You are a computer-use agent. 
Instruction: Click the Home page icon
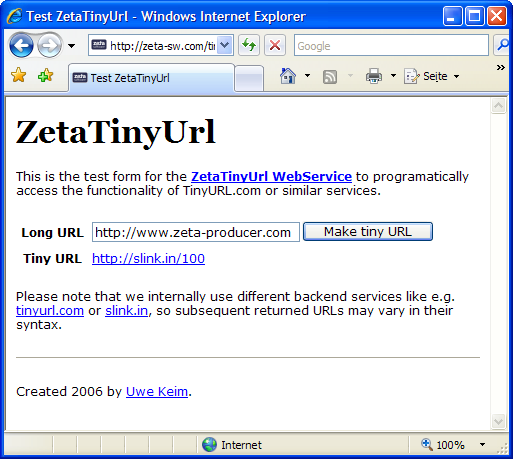pos(288,76)
